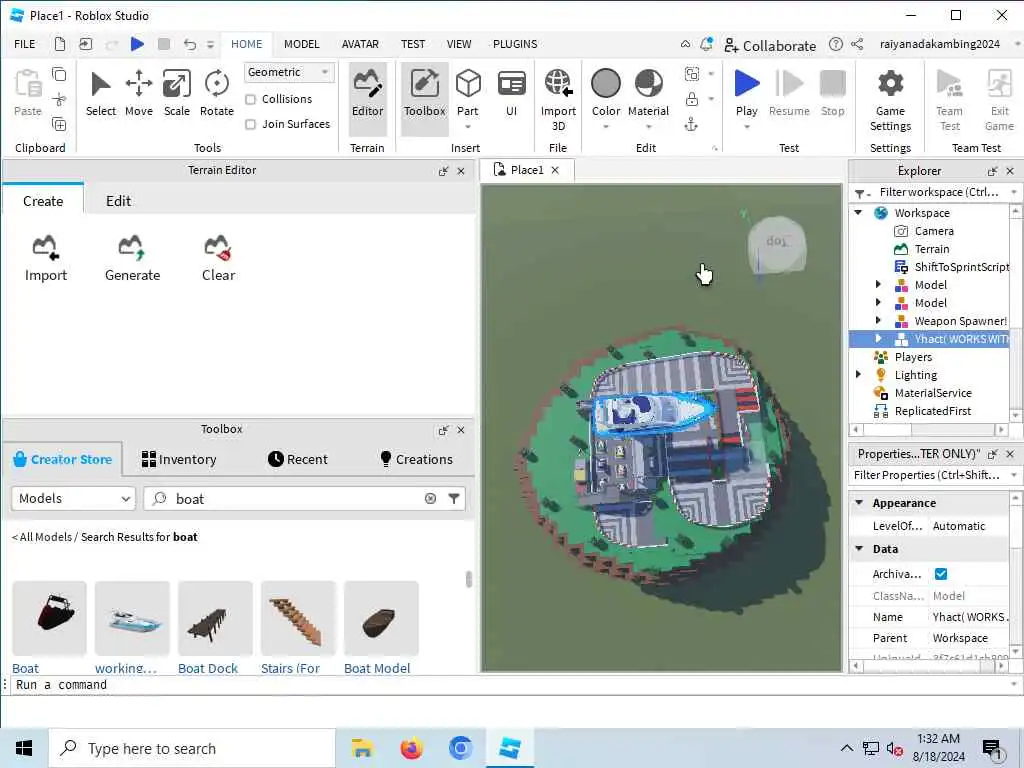Viewport: 1024px width, 768px height.
Task: Pick the Rotate tool
Action: [x=217, y=94]
